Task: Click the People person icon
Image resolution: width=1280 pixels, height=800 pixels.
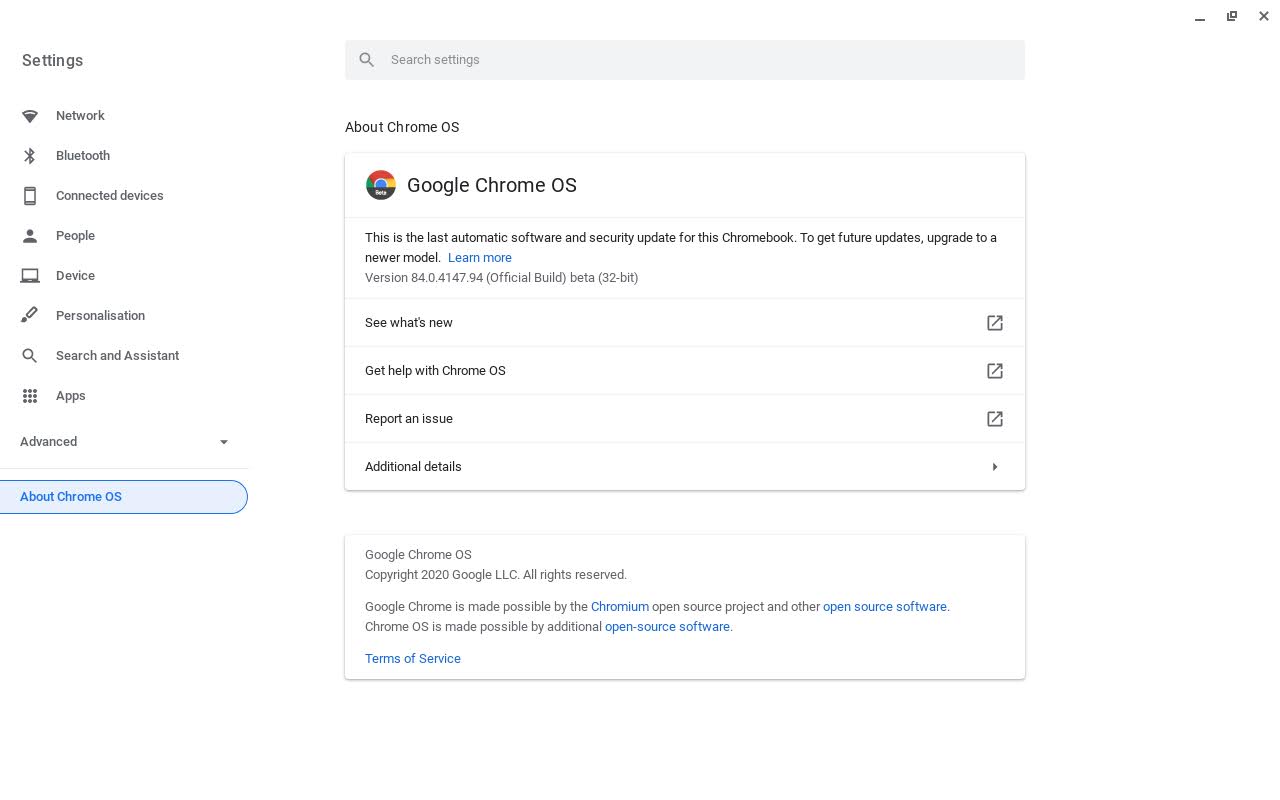Action: coord(30,236)
